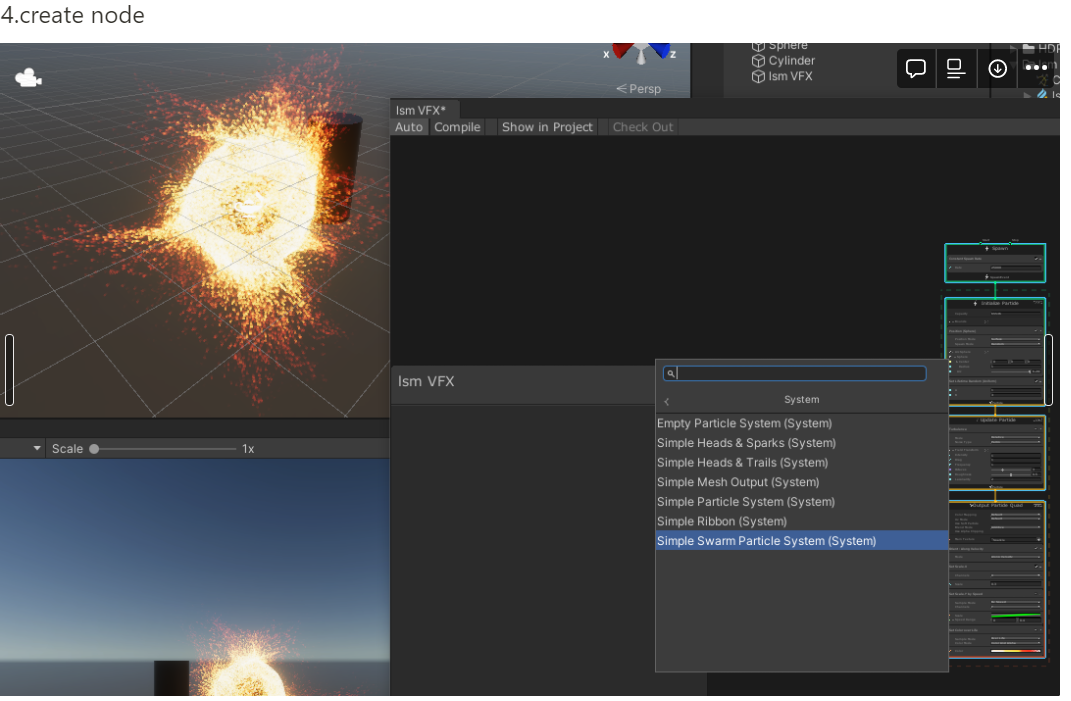
Task: Choose Simple Heads & Sparks (System)
Action: click(x=801, y=443)
